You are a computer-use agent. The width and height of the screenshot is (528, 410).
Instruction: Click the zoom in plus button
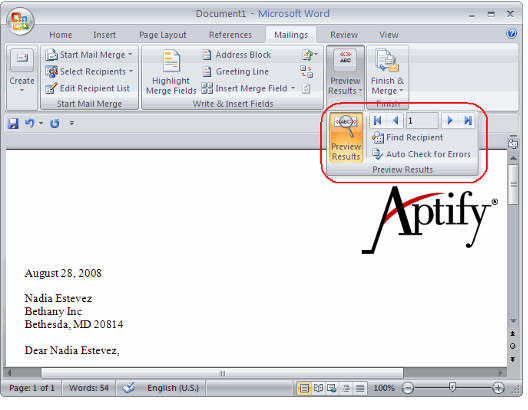point(498,388)
